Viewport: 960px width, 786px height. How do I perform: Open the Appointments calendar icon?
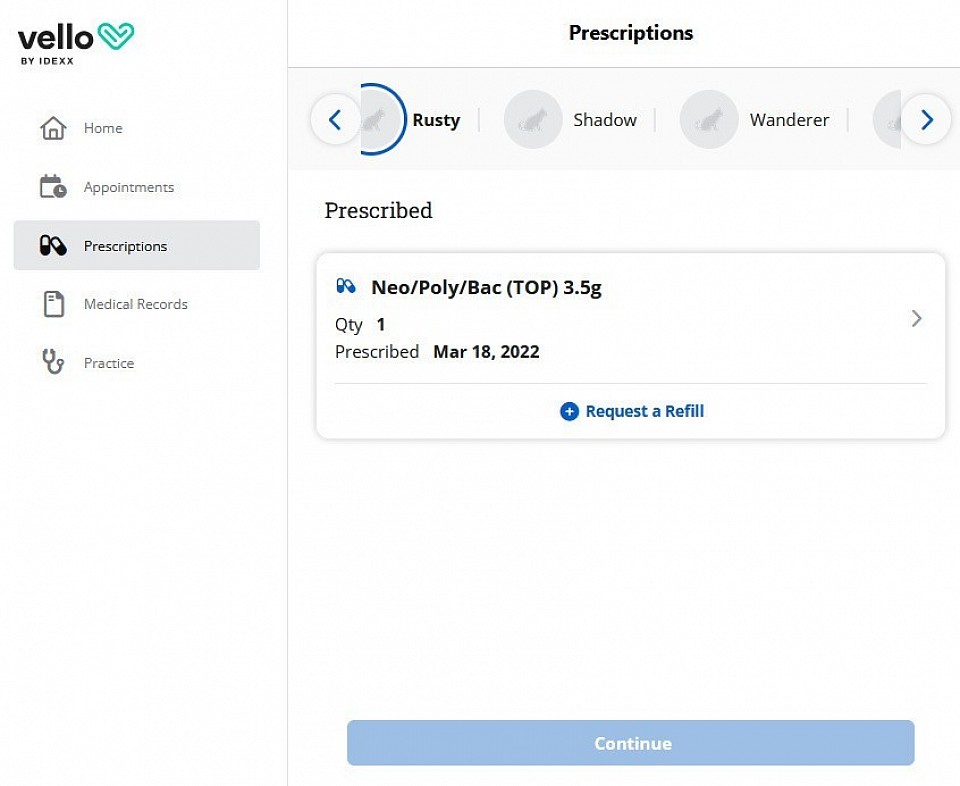coord(53,187)
